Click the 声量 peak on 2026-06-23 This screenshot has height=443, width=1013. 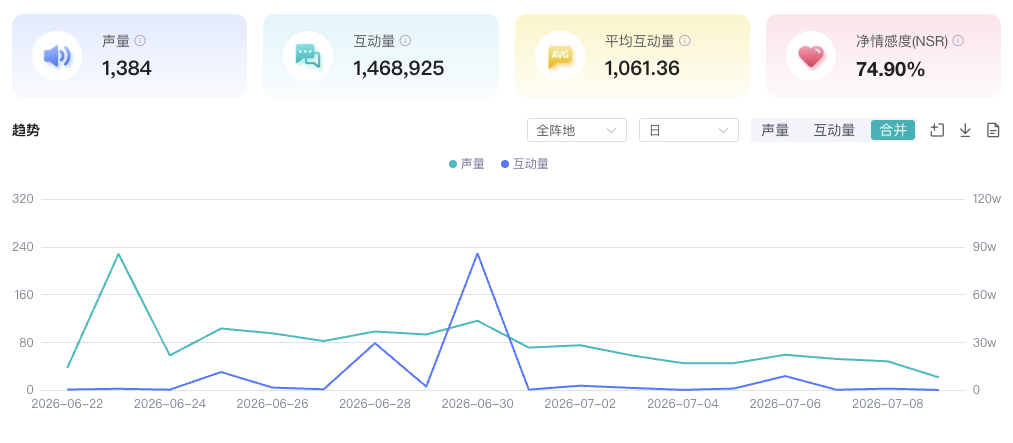tap(118, 254)
